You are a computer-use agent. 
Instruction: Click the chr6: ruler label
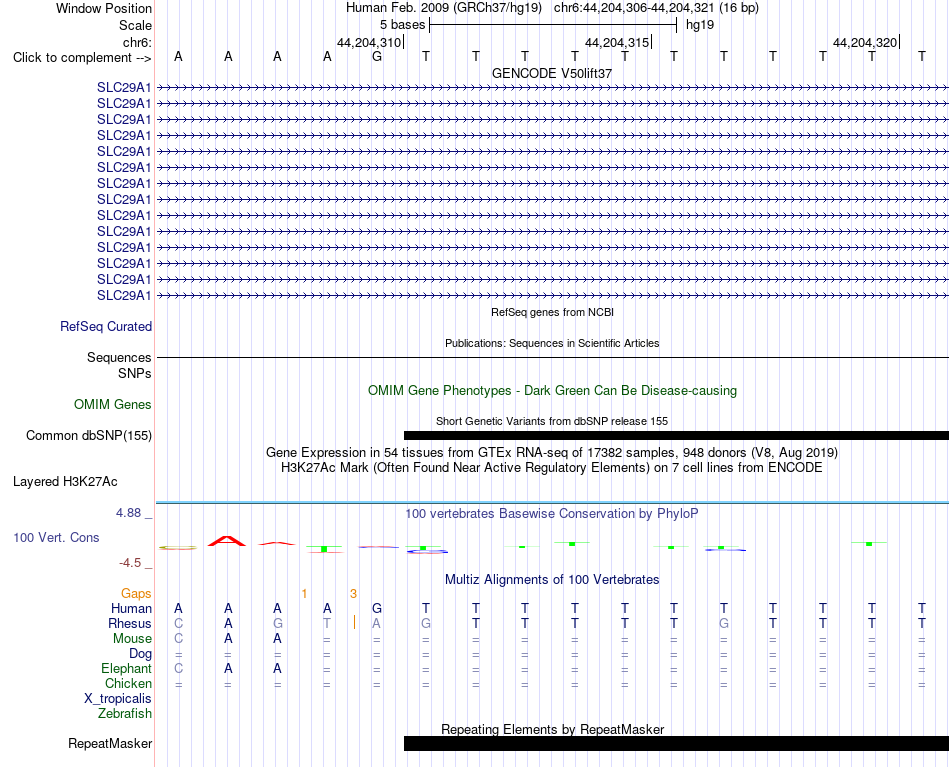[137, 42]
